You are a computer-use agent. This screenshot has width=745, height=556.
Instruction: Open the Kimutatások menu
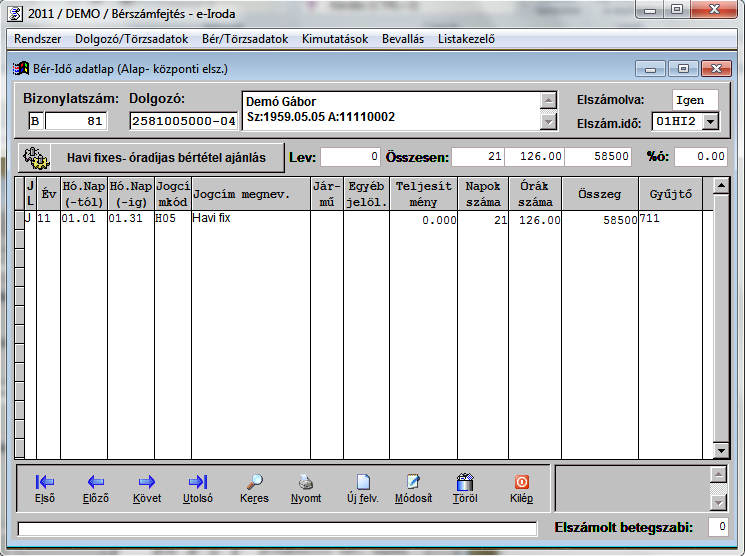[336, 39]
